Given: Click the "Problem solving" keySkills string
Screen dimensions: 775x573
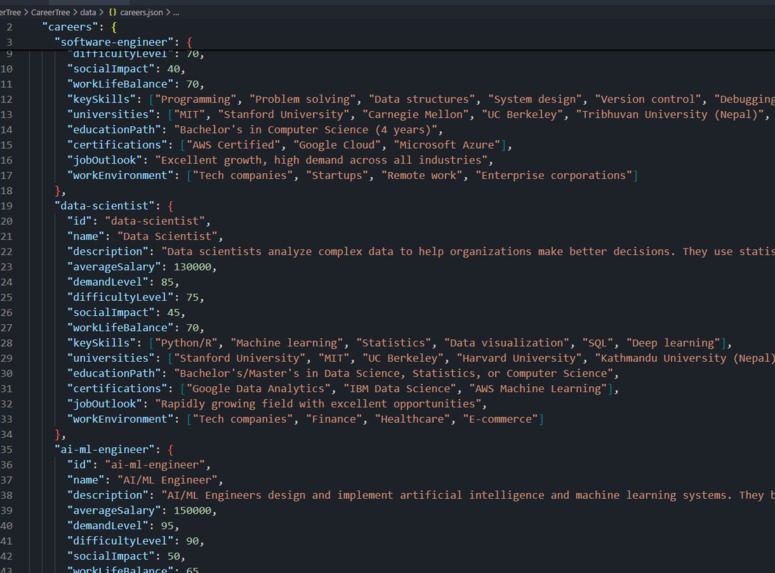Looking at the screenshot, I should 302,99.
